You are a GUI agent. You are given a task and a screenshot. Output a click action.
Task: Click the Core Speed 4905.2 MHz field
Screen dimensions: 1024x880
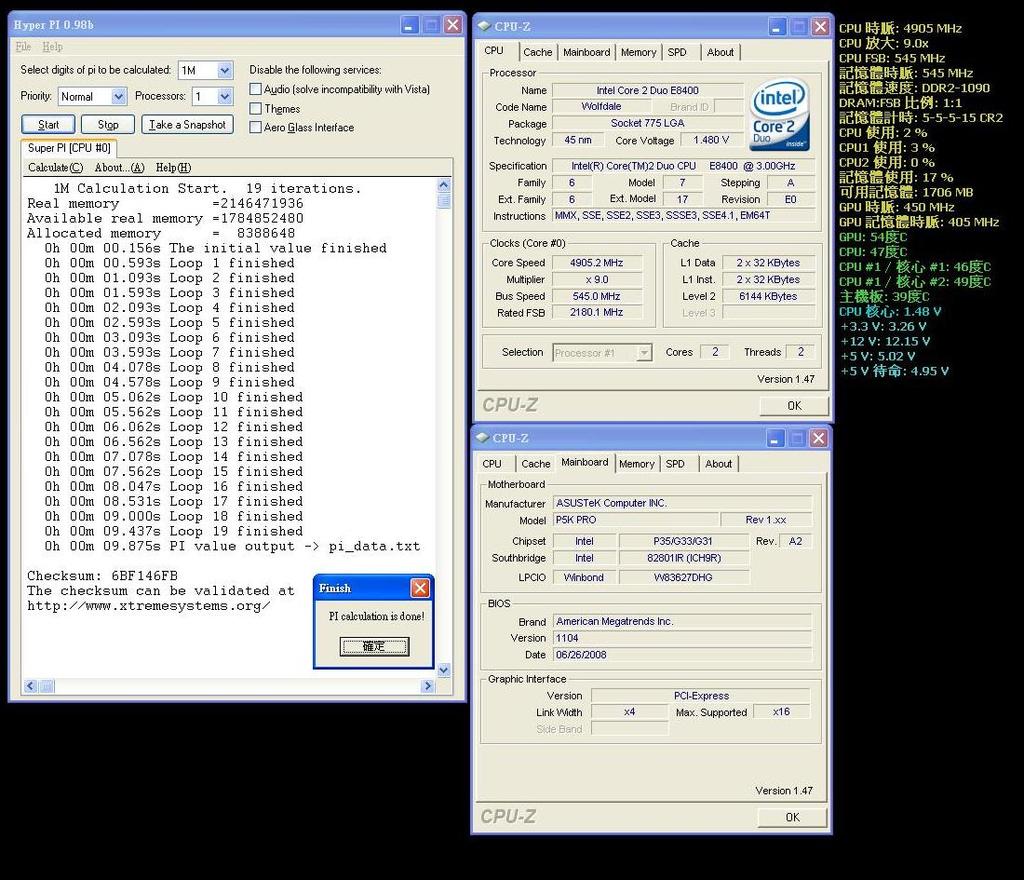[x=597, y=263]
